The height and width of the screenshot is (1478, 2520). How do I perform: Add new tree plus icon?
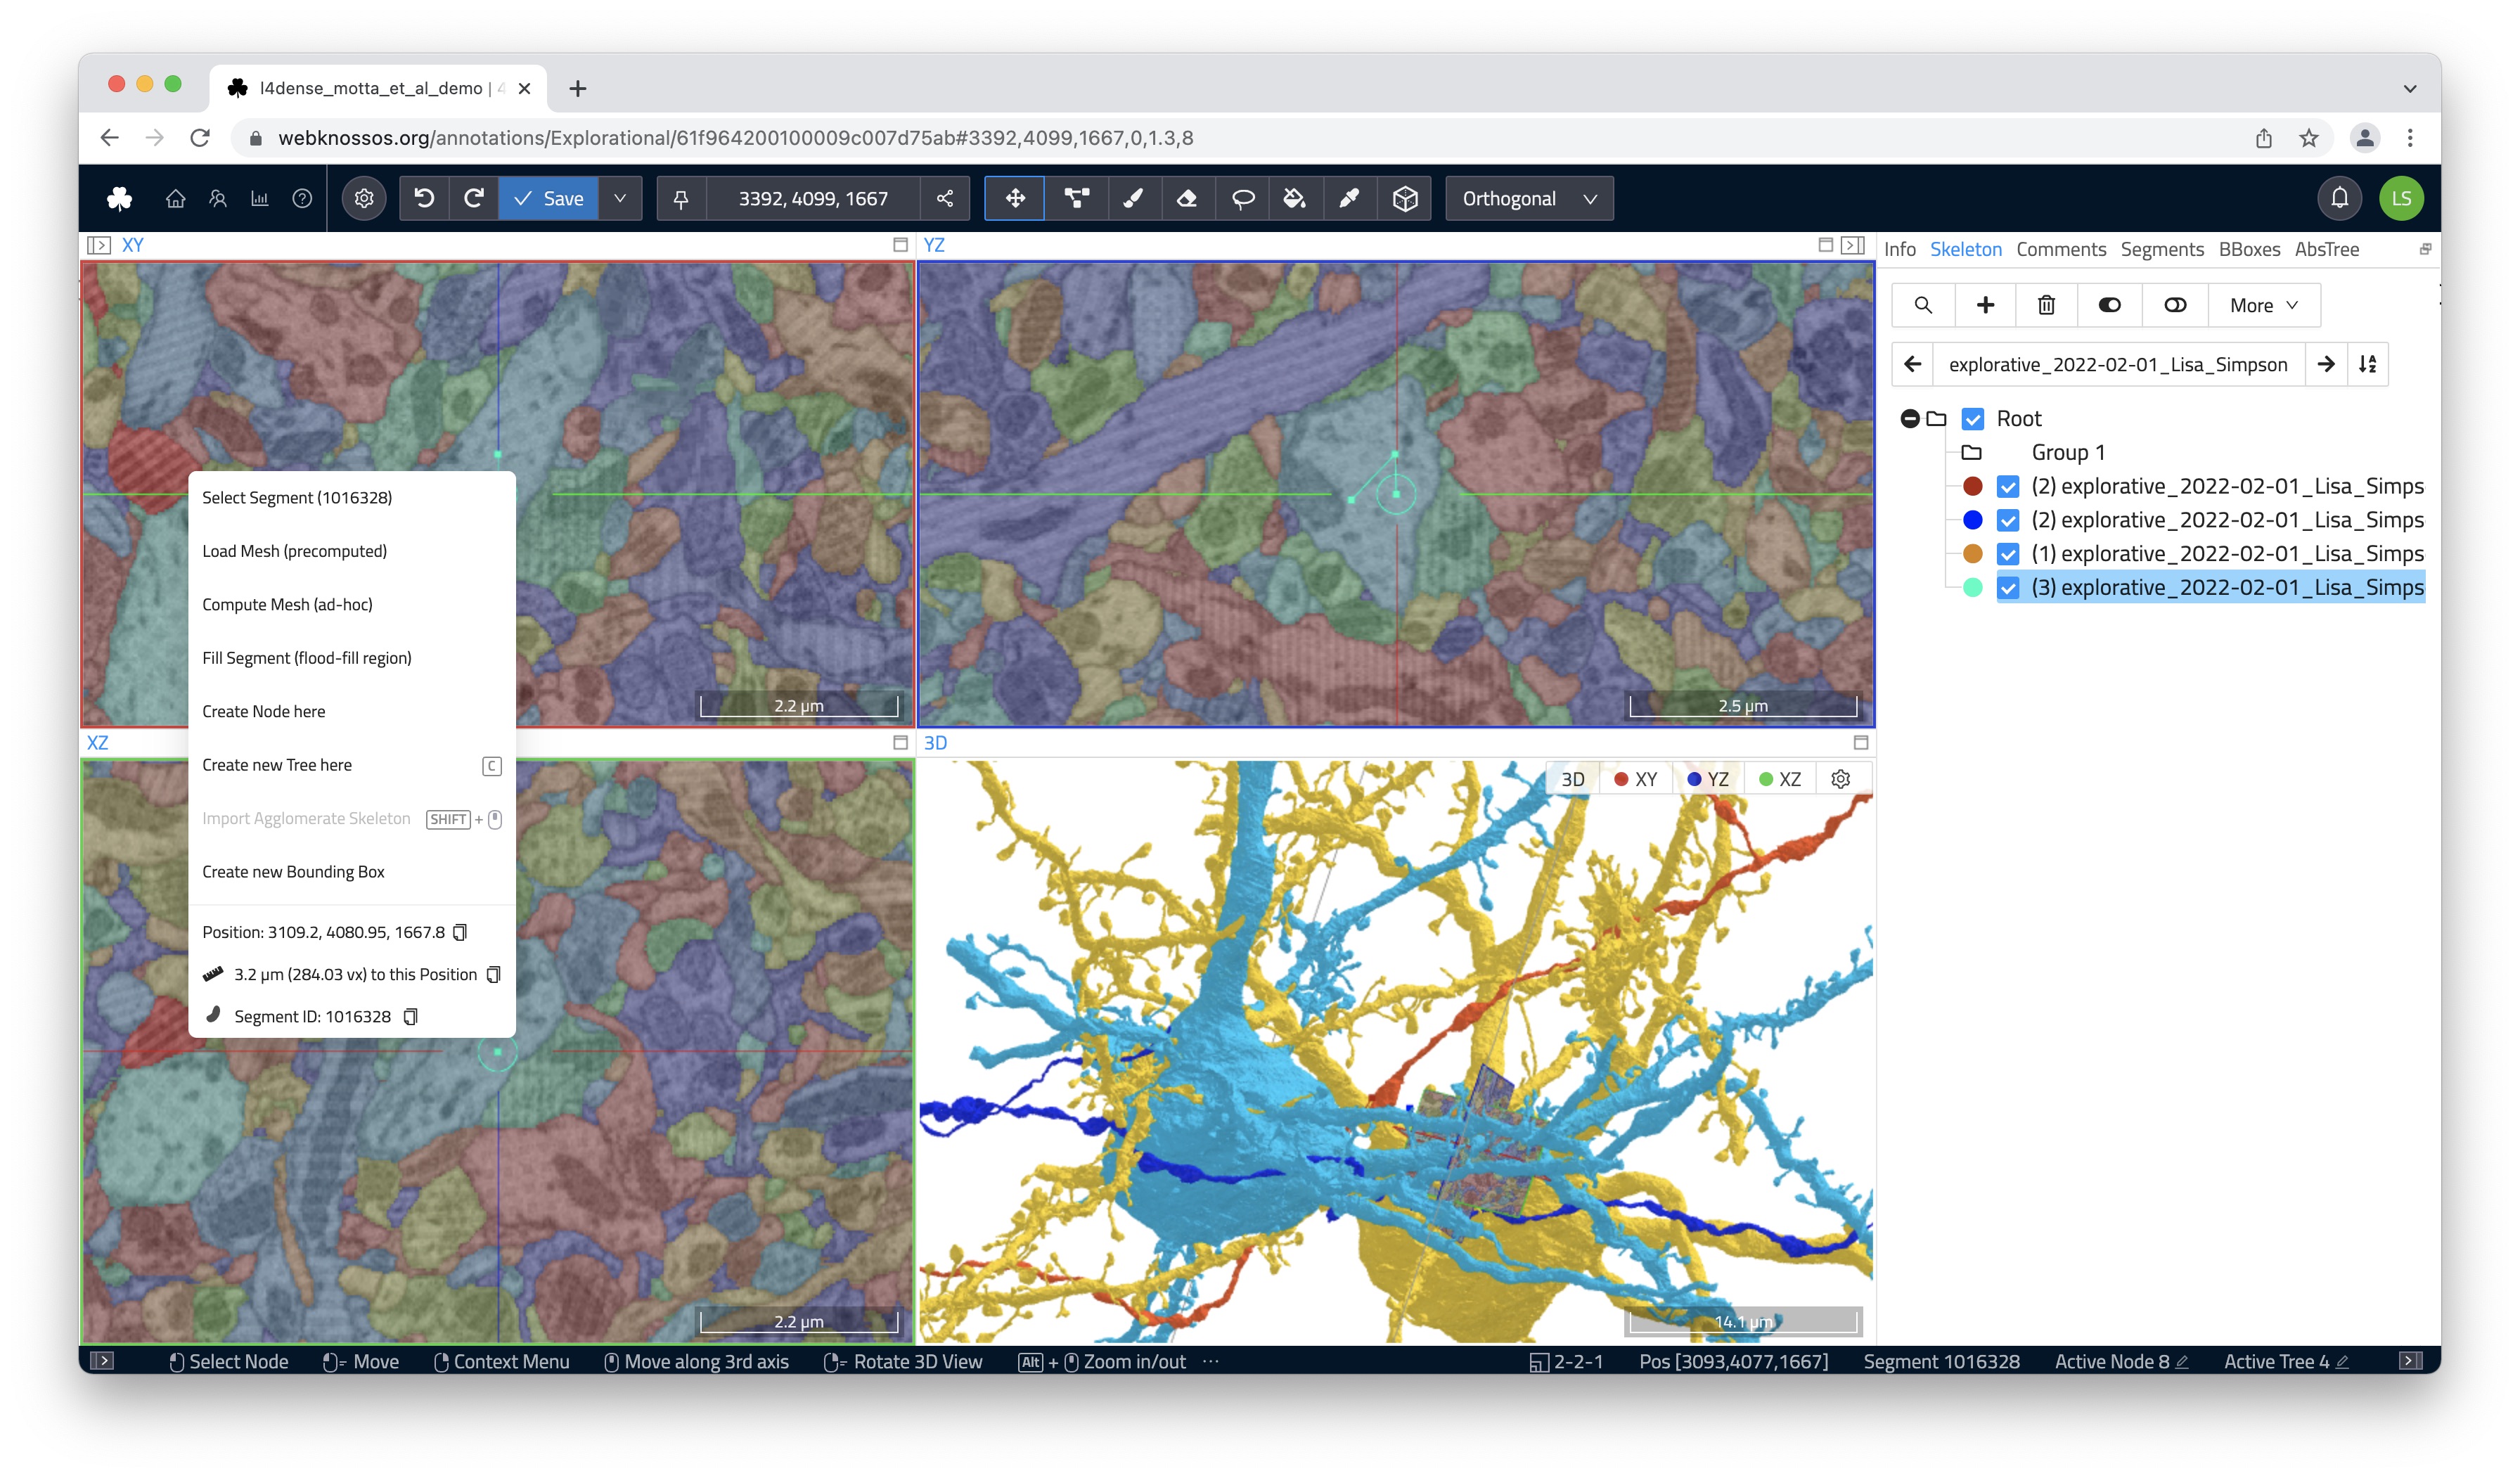pyautogui.click(x=1986, y=305)
